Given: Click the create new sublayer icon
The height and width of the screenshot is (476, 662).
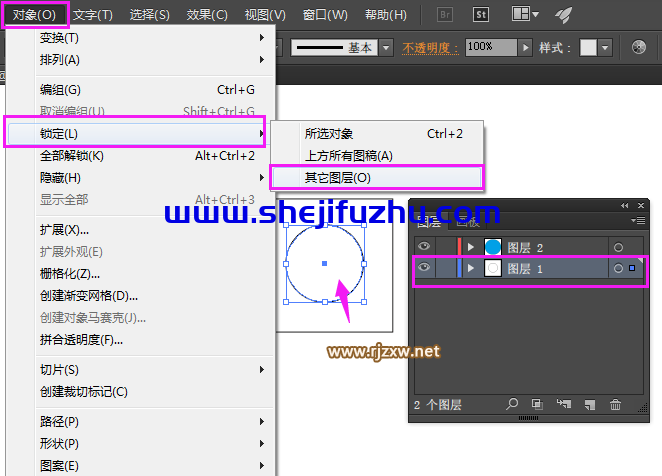Looking at the screenshot, I should pos(563,405).
